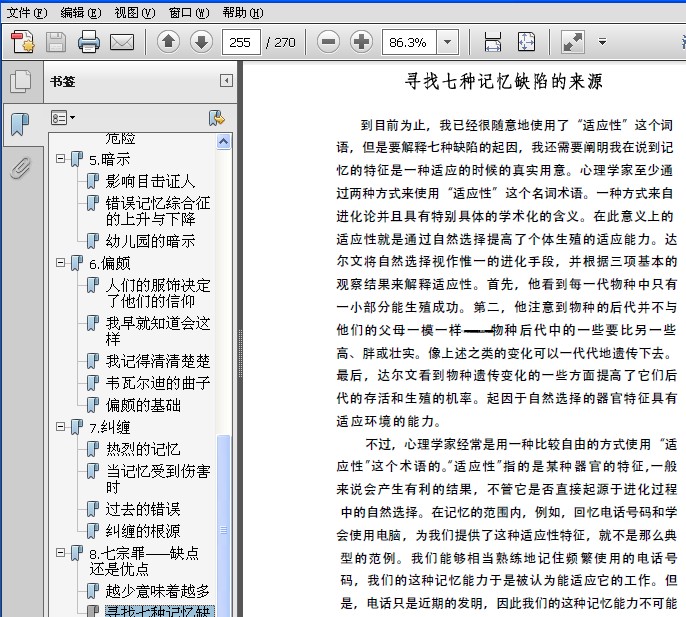Open bookmark options menu dropdown

63,118
